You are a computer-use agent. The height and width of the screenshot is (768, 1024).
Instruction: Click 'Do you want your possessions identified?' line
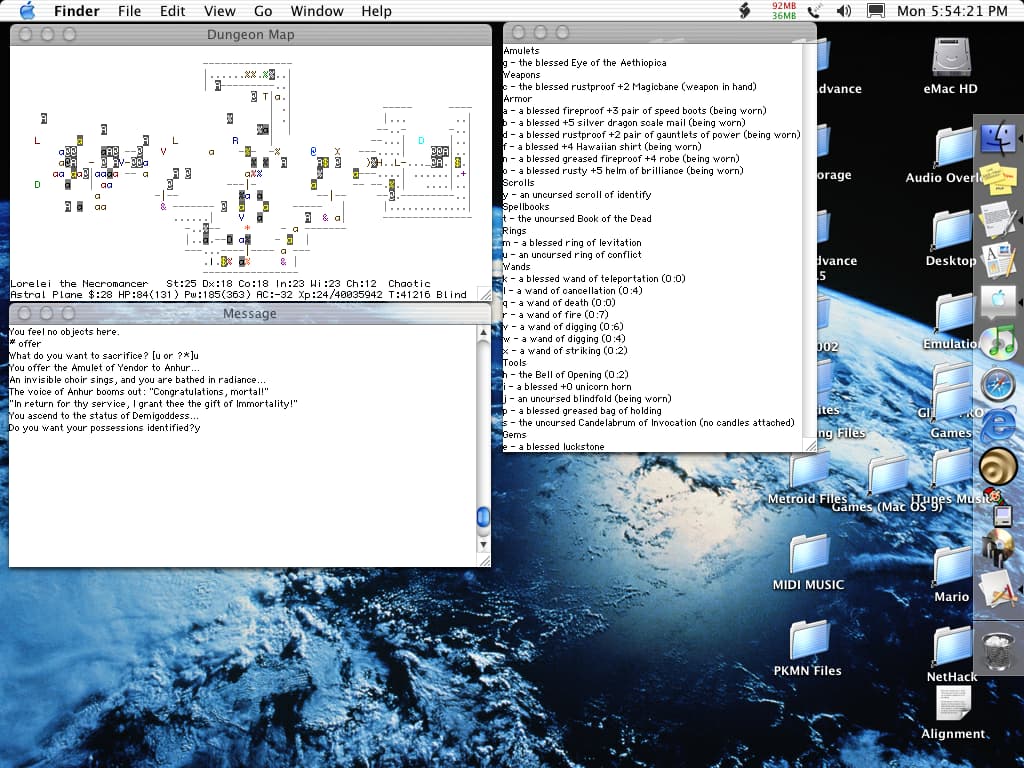(x=104, y=428)
